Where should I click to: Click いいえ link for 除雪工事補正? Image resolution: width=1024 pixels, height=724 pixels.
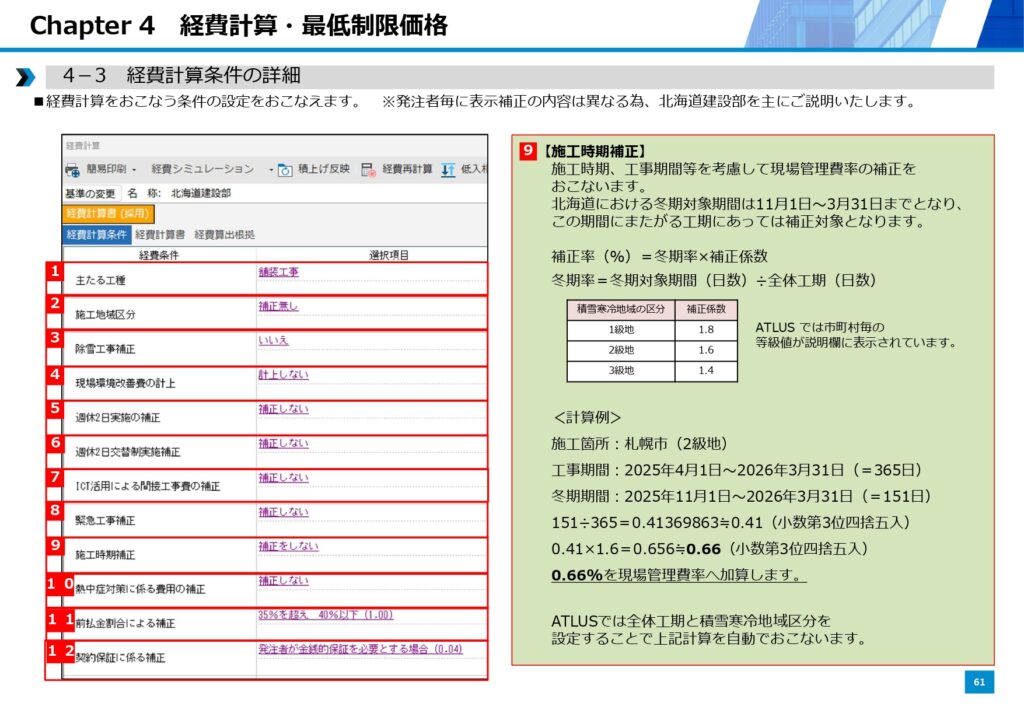pyautogui.click(x=273, y=340)
